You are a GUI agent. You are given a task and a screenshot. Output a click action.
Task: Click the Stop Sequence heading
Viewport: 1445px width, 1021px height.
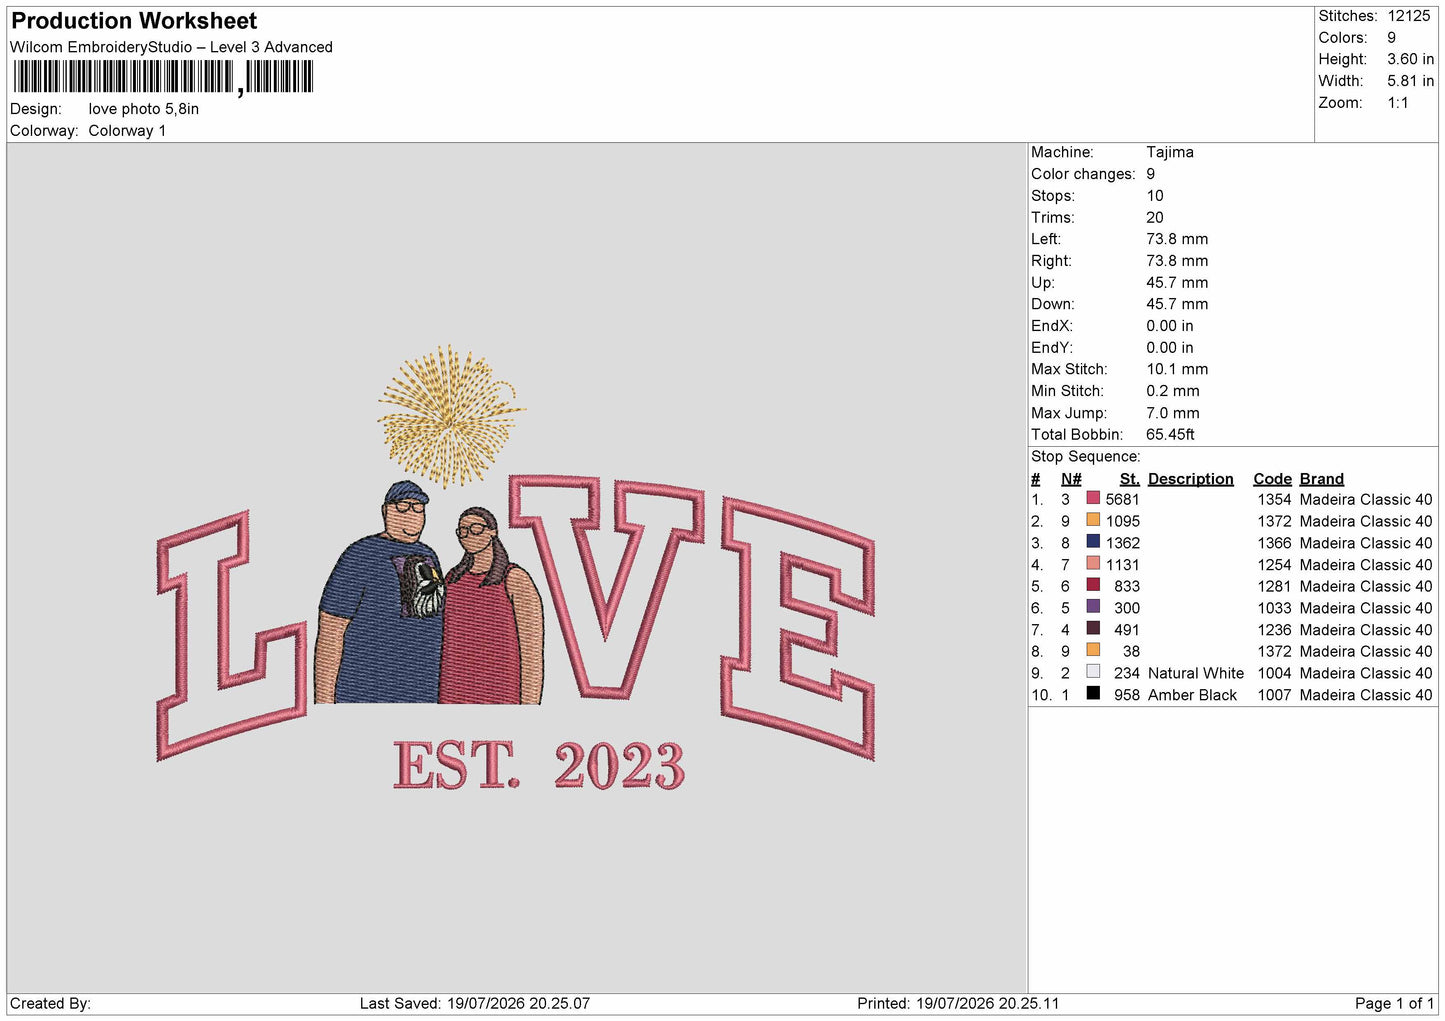pos(1086,457)
